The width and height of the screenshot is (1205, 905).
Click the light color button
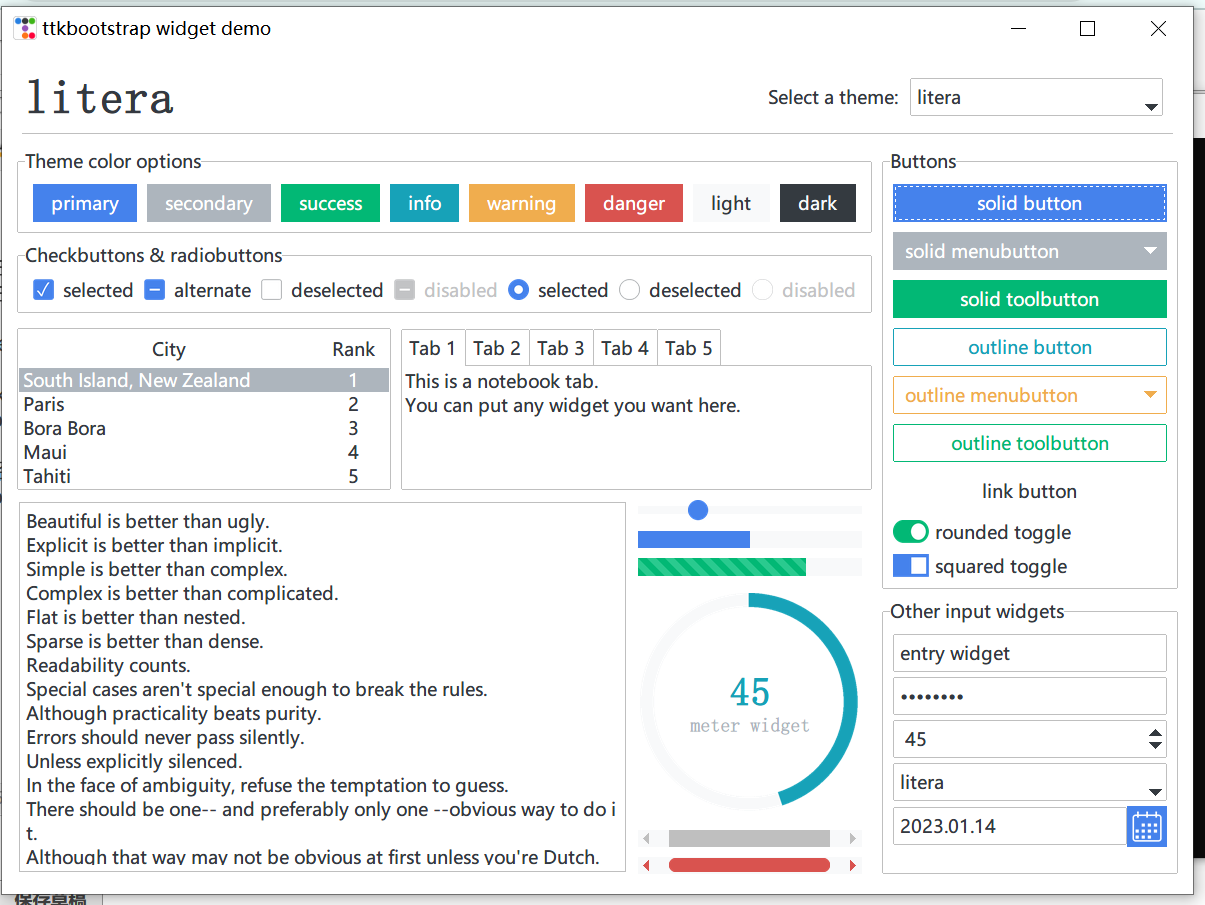pyautogui.click(x=731, y=203)
